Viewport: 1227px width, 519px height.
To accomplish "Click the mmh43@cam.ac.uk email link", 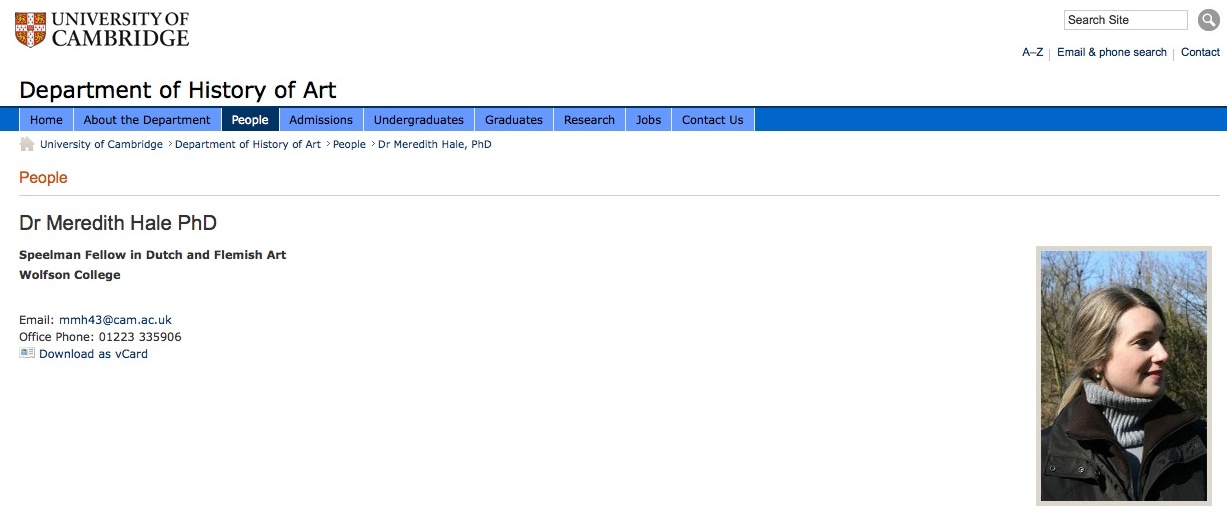I will pyautogui.click(x=115, y=320).
